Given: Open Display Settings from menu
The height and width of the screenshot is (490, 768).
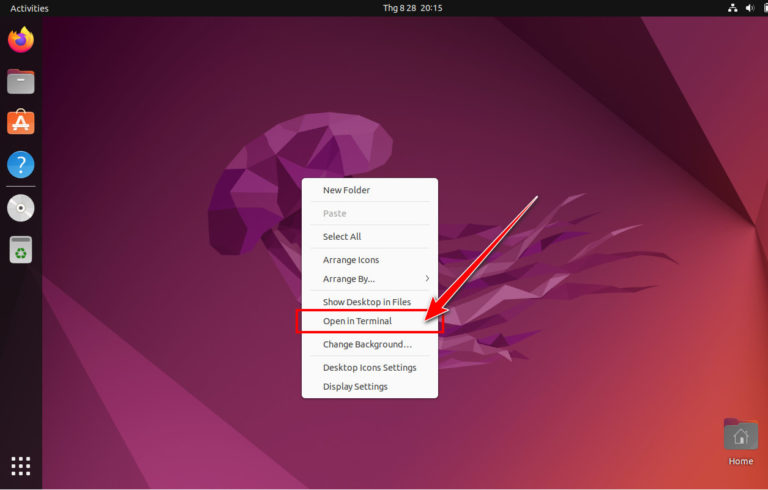Looking at the screenshot, I should coord(370,387).
